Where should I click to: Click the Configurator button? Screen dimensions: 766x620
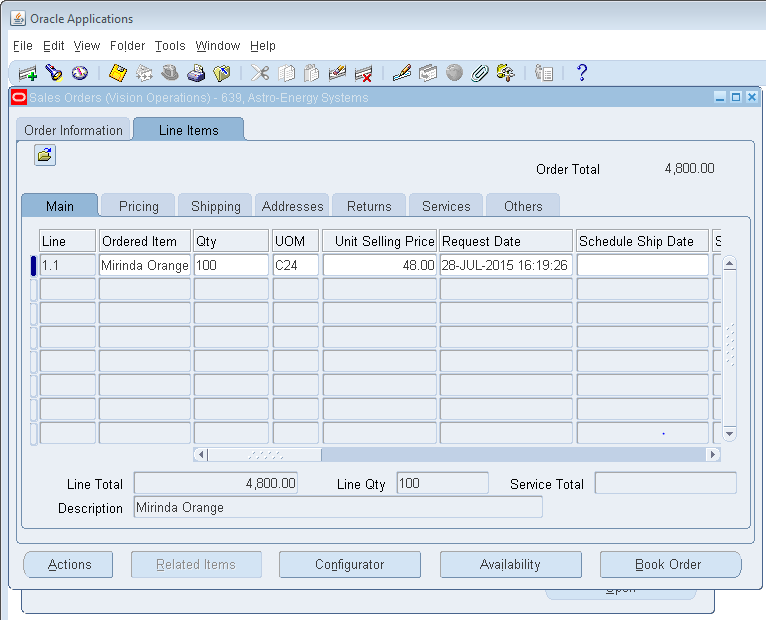pos(350,564)
